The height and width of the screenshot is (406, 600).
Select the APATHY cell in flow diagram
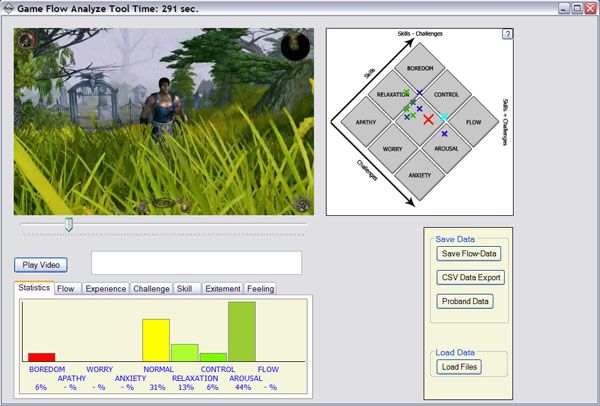click(x=366, y=122)
